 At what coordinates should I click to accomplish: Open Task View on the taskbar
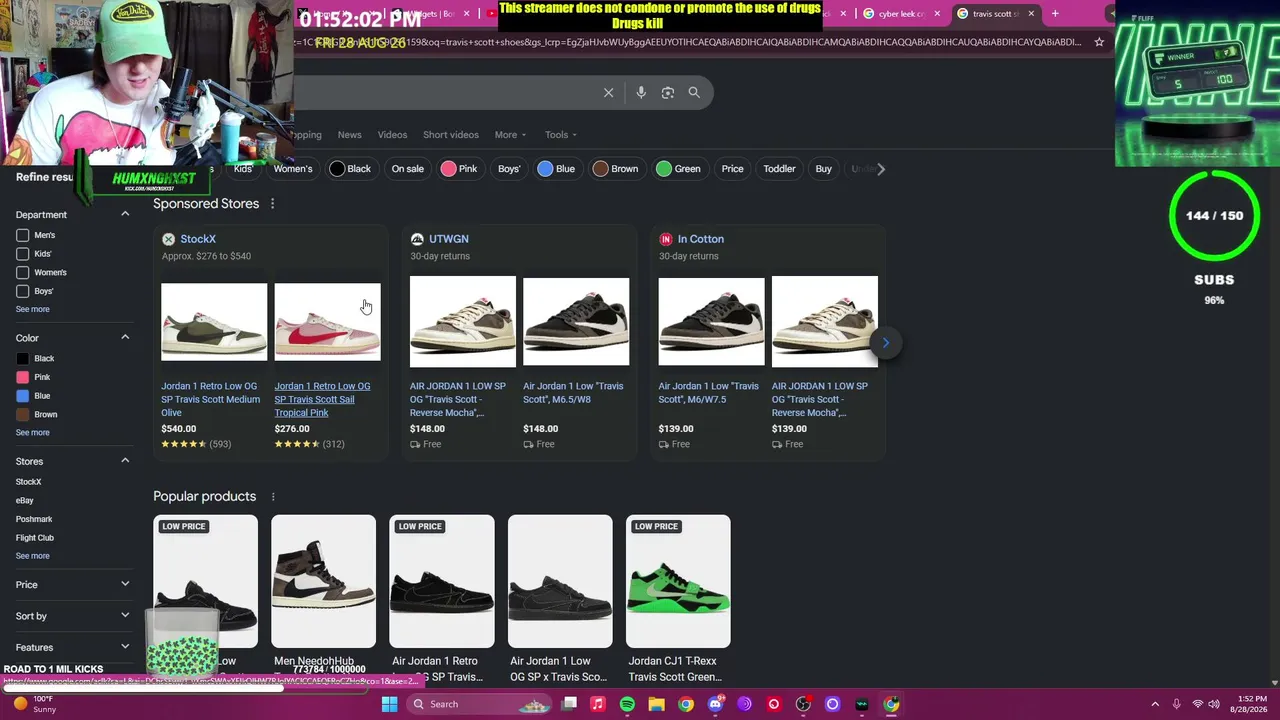pyautogui.click(x=569, y=704)
